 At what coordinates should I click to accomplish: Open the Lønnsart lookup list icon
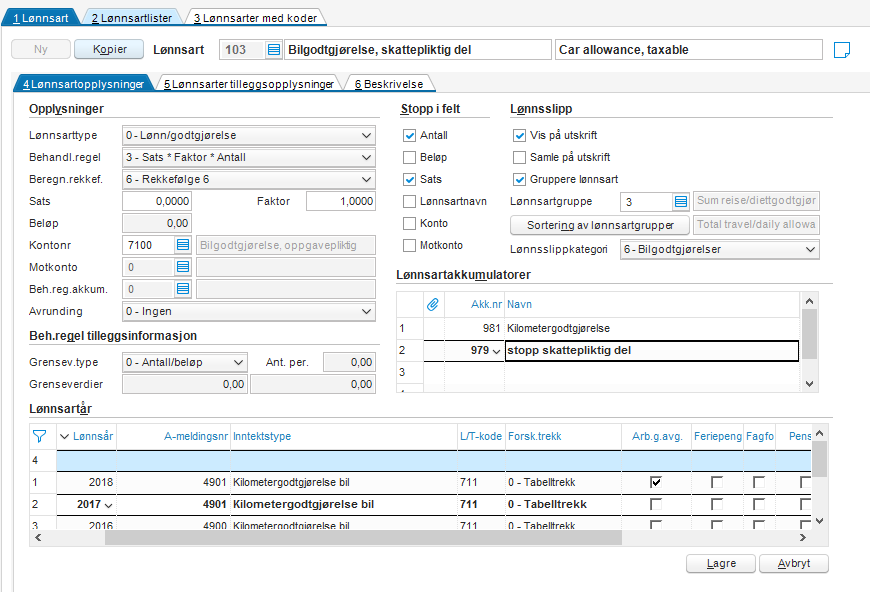click(274, 50)
